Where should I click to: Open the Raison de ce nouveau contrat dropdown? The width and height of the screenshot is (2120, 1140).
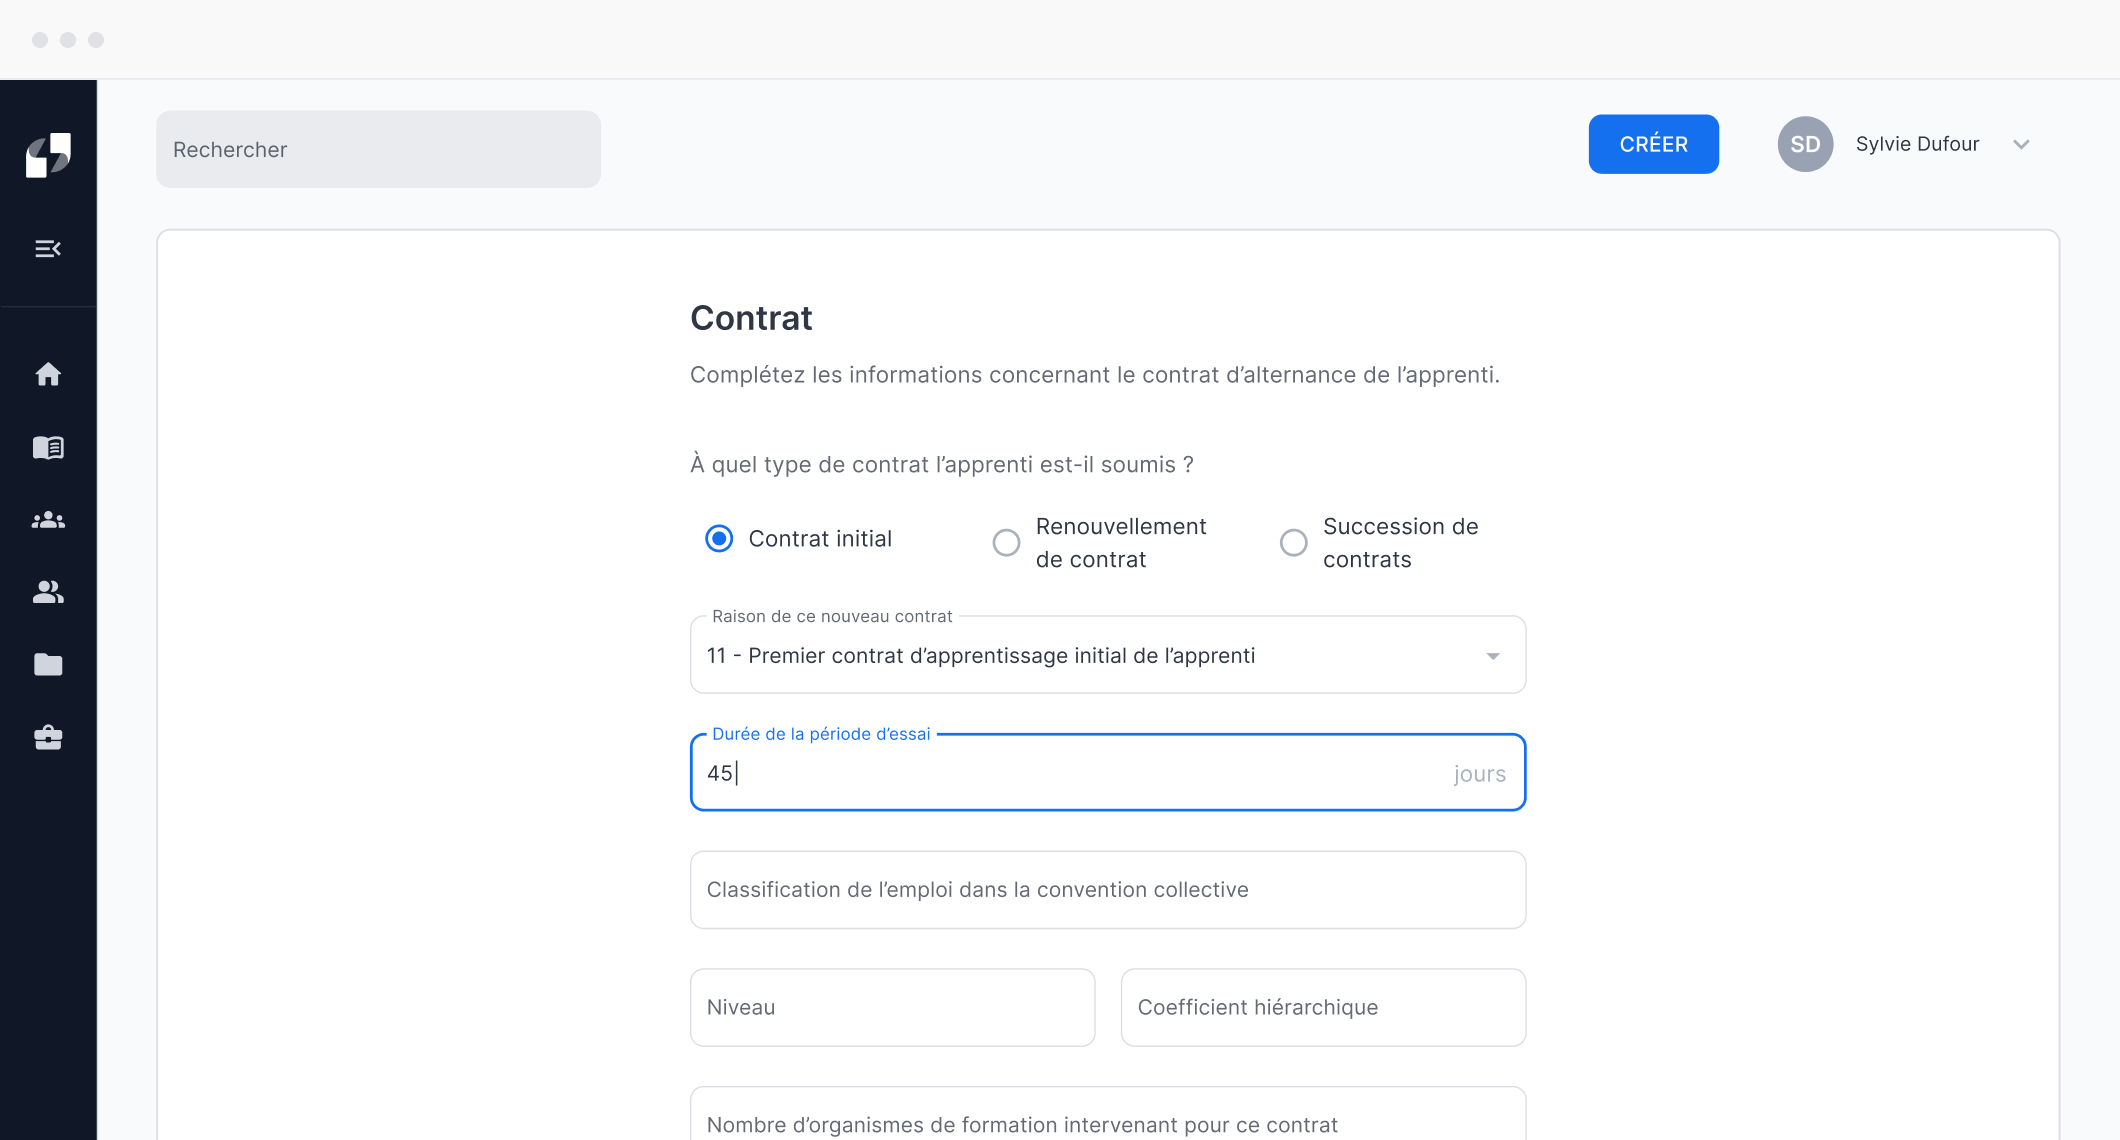click(x=1107, y=656)
